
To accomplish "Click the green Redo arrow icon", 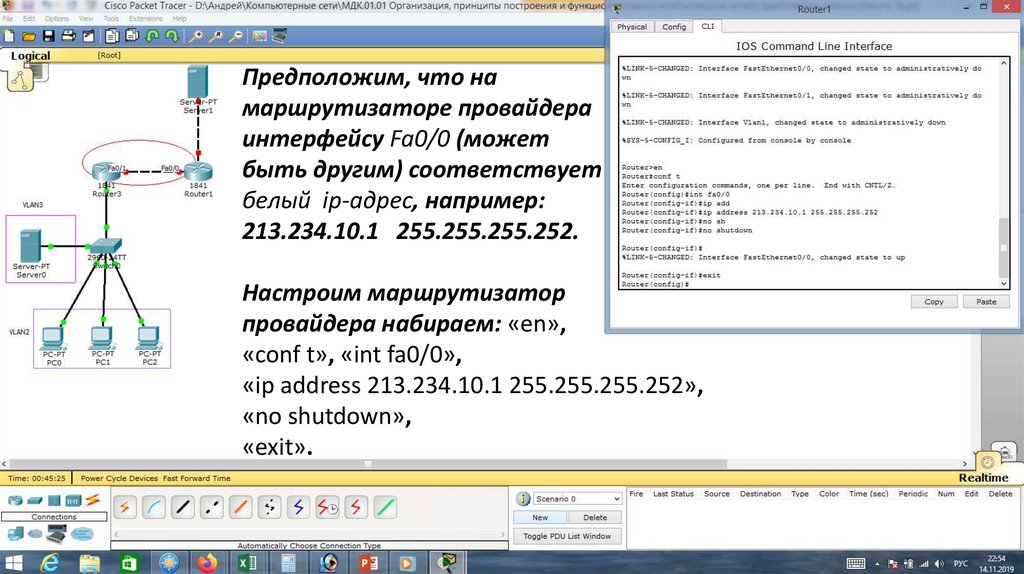I will pyautogui.click(x=172, y=36).
